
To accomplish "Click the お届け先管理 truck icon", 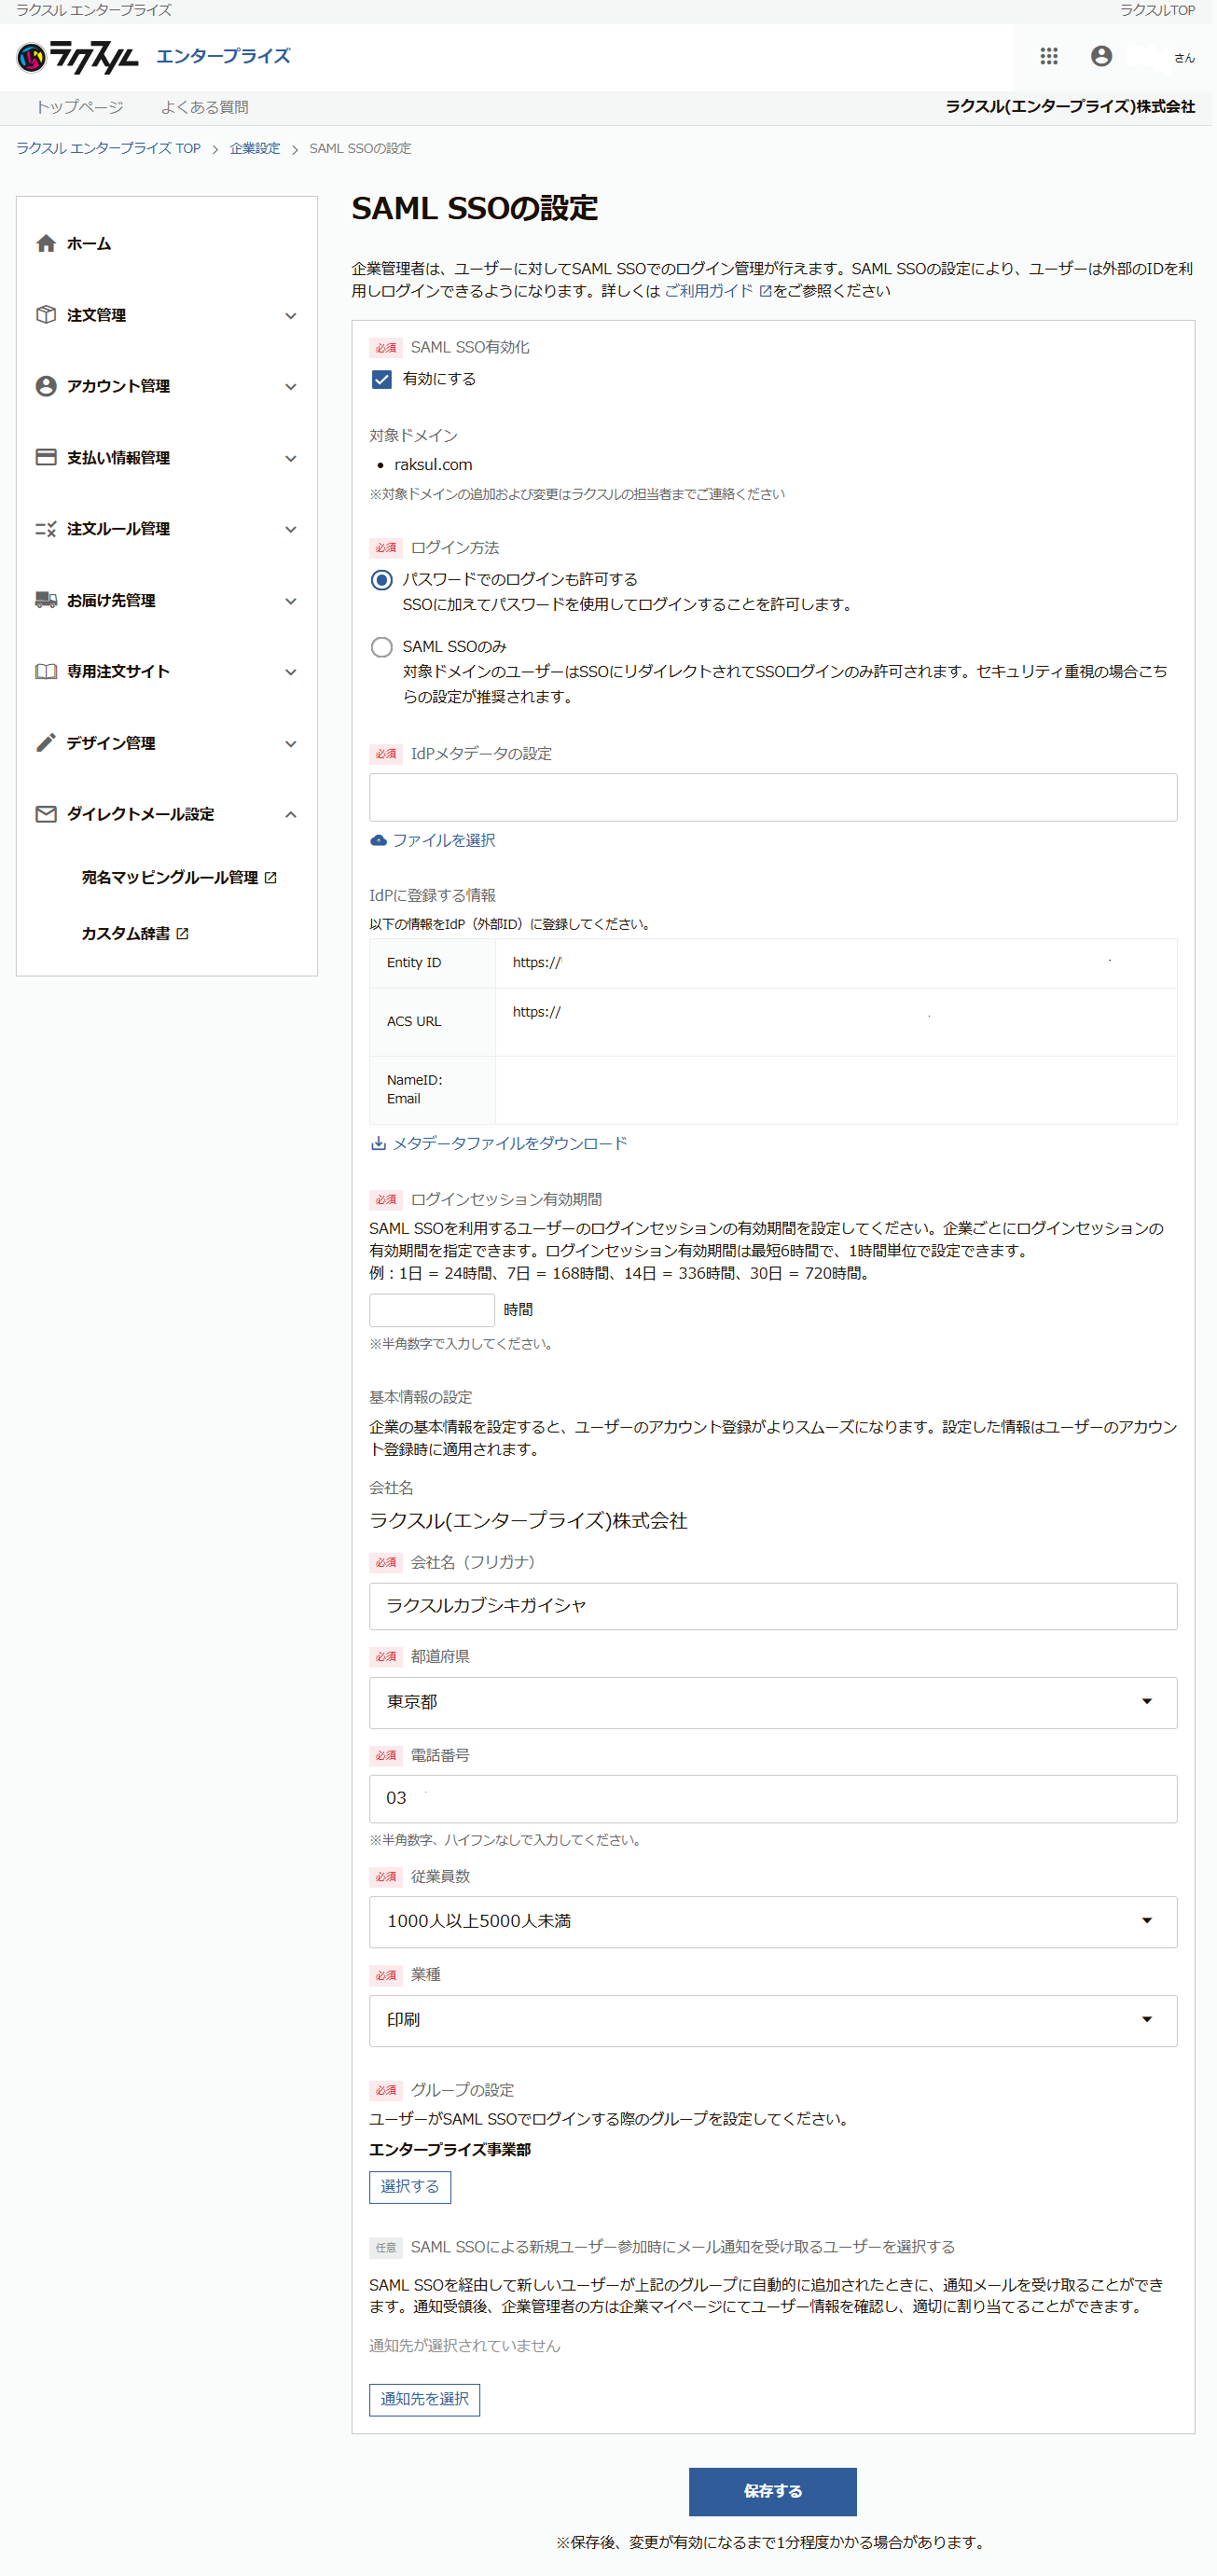I will click(46, 600).
